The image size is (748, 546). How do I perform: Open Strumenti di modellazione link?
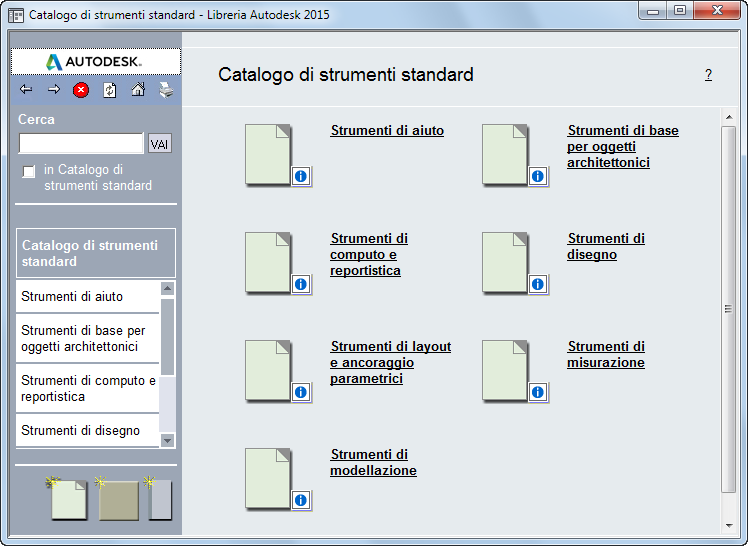(x=373, y=463)
